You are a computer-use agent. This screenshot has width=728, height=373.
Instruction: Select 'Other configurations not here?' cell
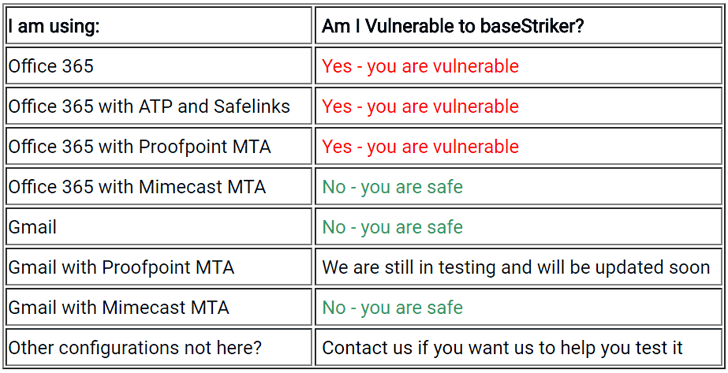[158, 347]
